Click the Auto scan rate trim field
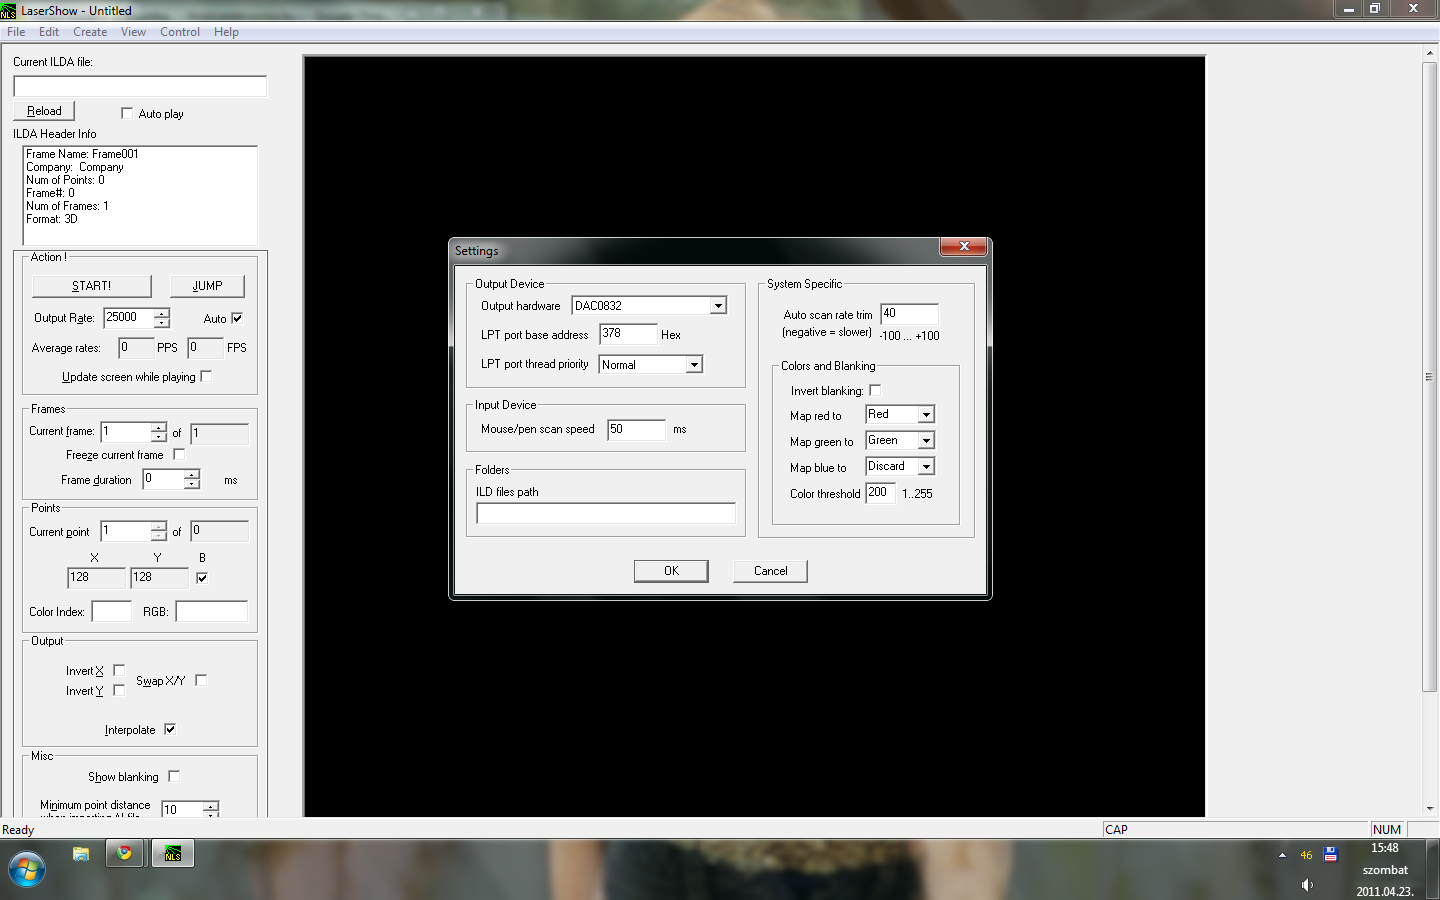1440x900 pixels. [909, 314]
